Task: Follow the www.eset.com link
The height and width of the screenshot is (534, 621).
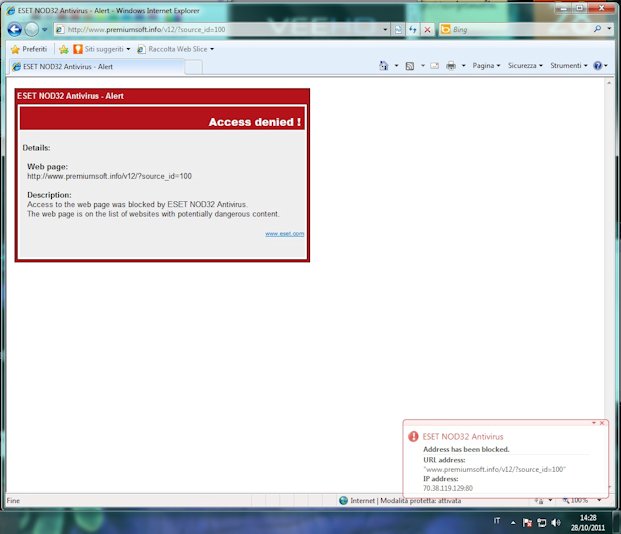Action: point(284,234)
